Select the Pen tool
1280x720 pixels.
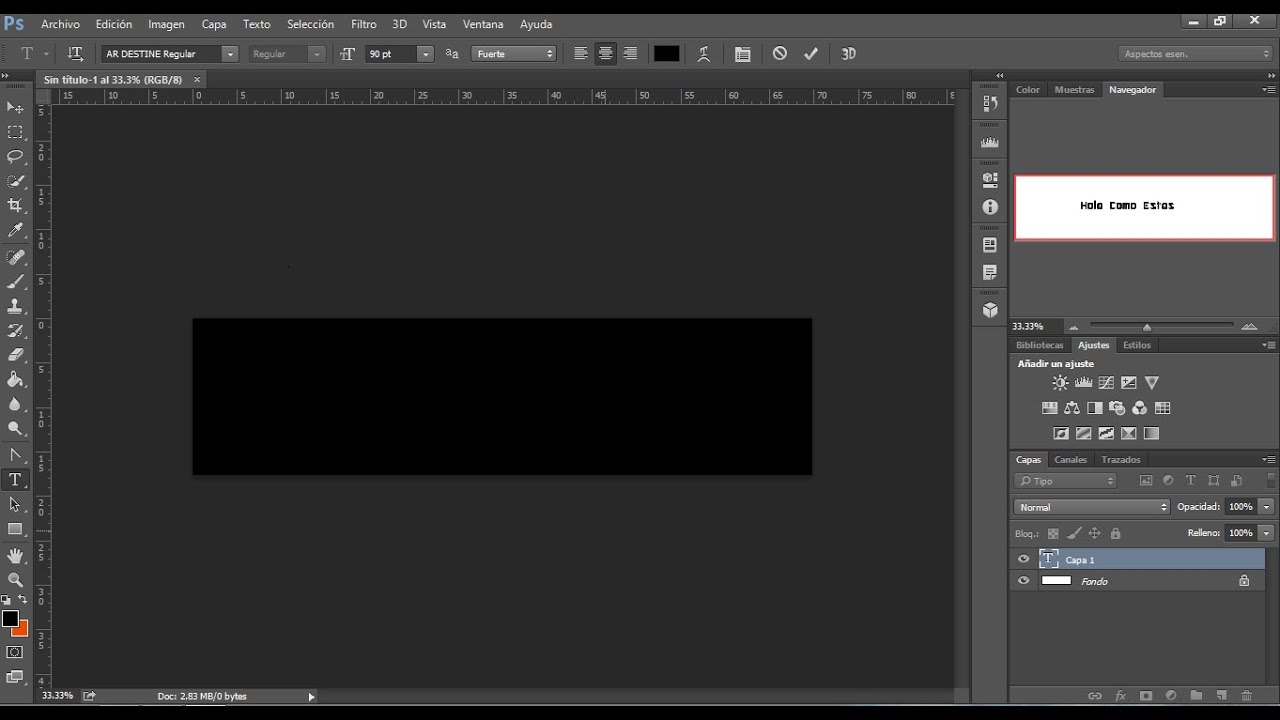coord(15,455)
